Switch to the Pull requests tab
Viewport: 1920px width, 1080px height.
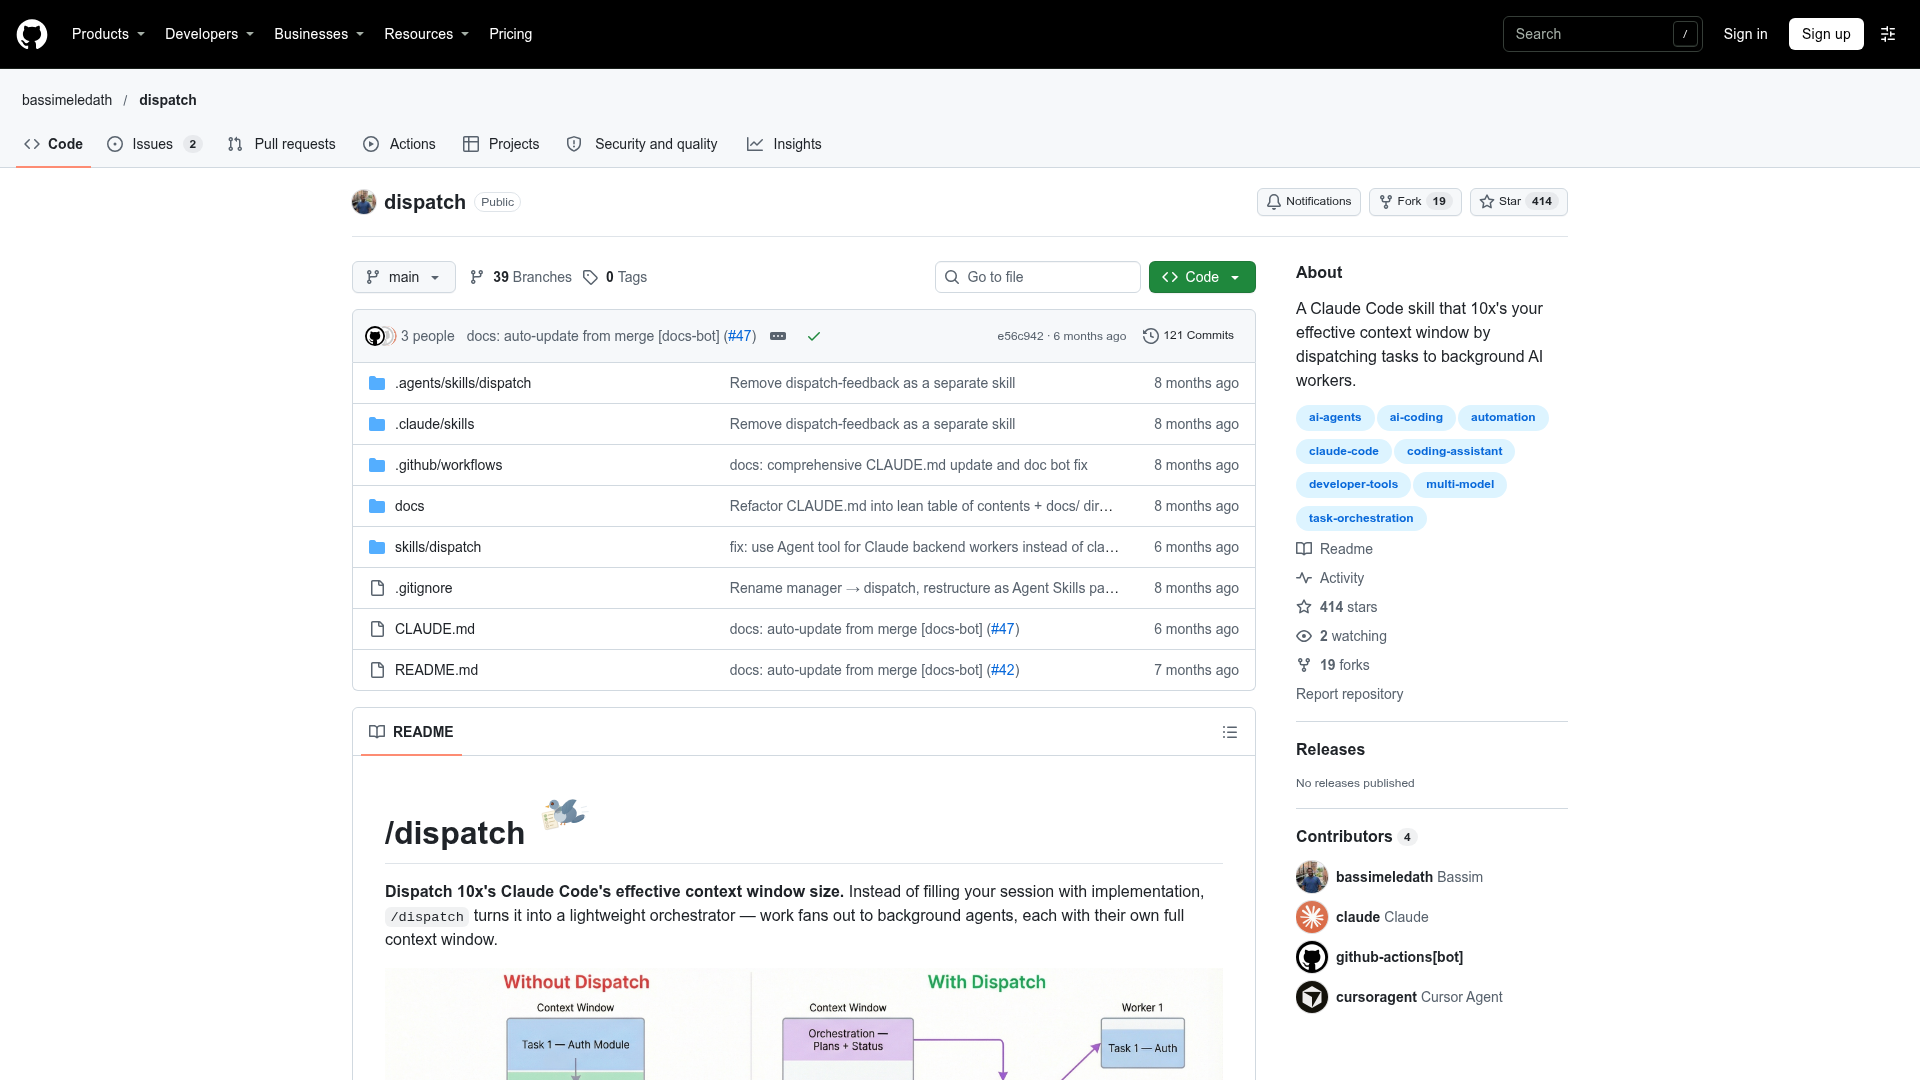[282, 144]
